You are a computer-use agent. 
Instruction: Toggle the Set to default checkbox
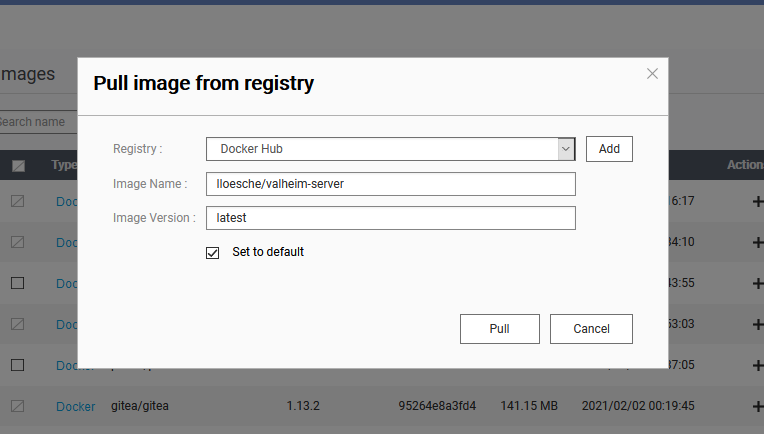212,252
